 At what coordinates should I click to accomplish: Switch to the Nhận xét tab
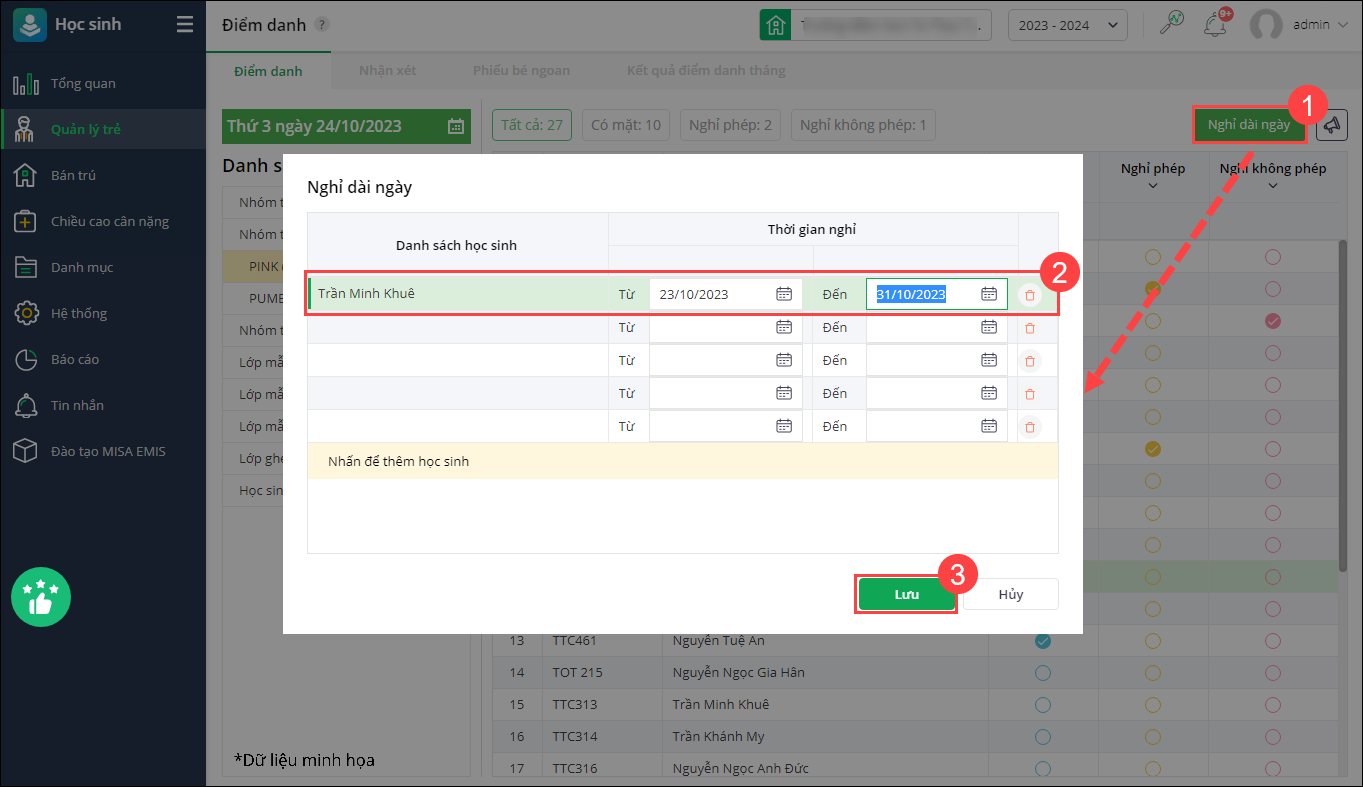click(x=387, y=71)
